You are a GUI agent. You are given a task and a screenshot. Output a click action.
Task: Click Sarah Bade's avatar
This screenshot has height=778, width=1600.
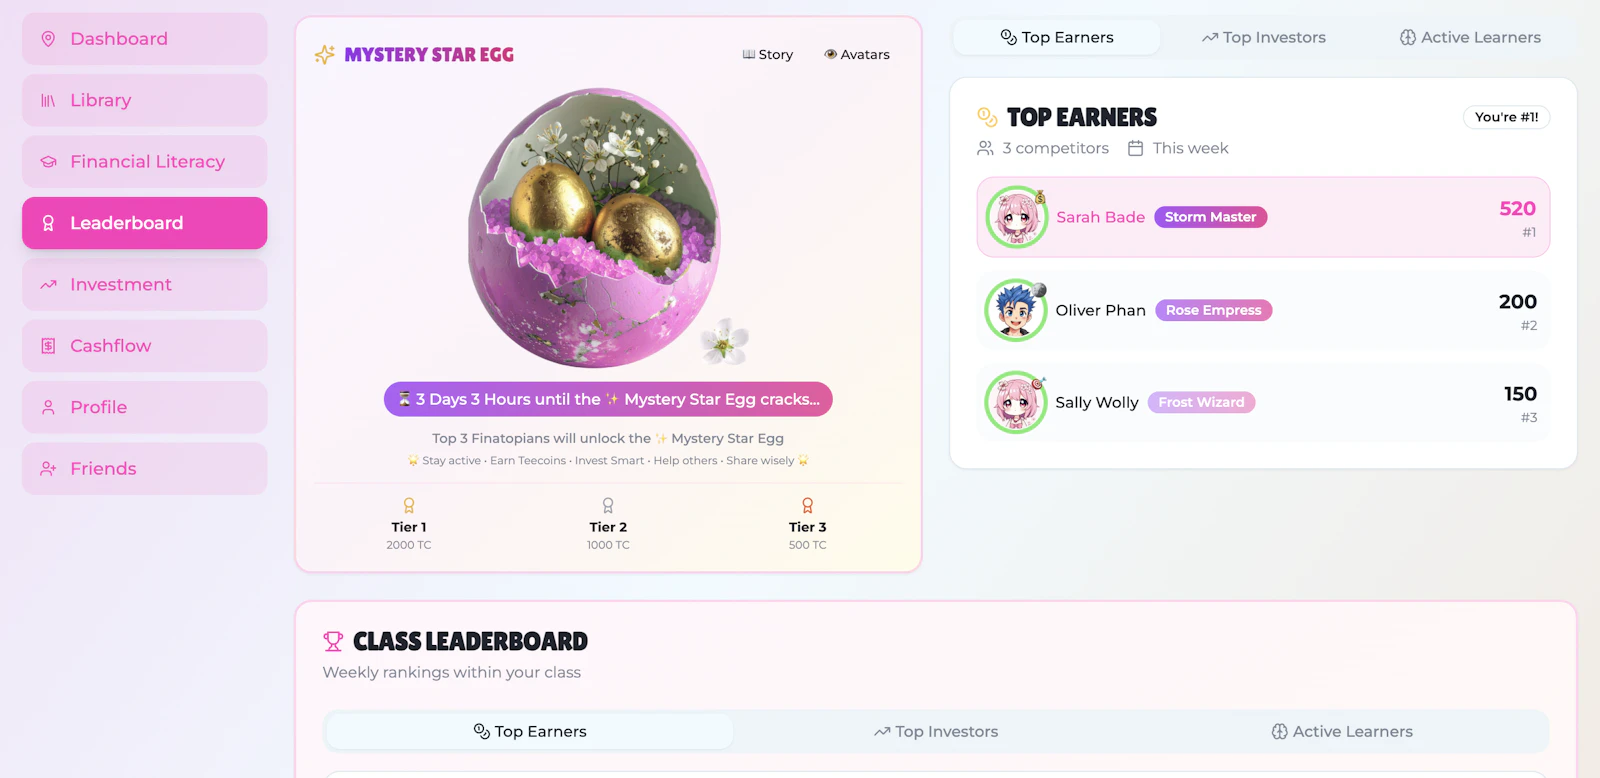[x=1016, y=217]
